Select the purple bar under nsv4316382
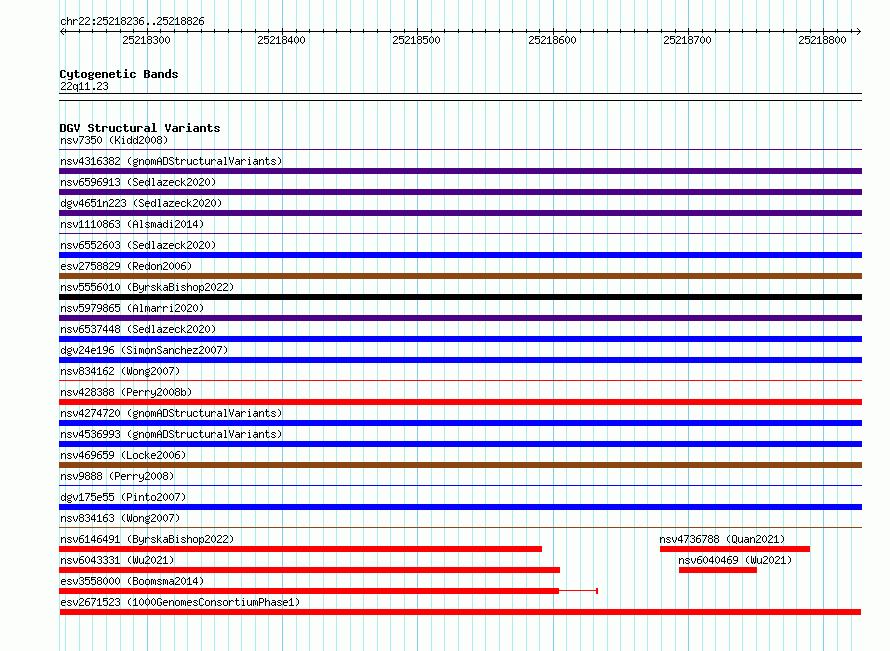This screenshot has height=651, width=890. [x=460, y=171]
